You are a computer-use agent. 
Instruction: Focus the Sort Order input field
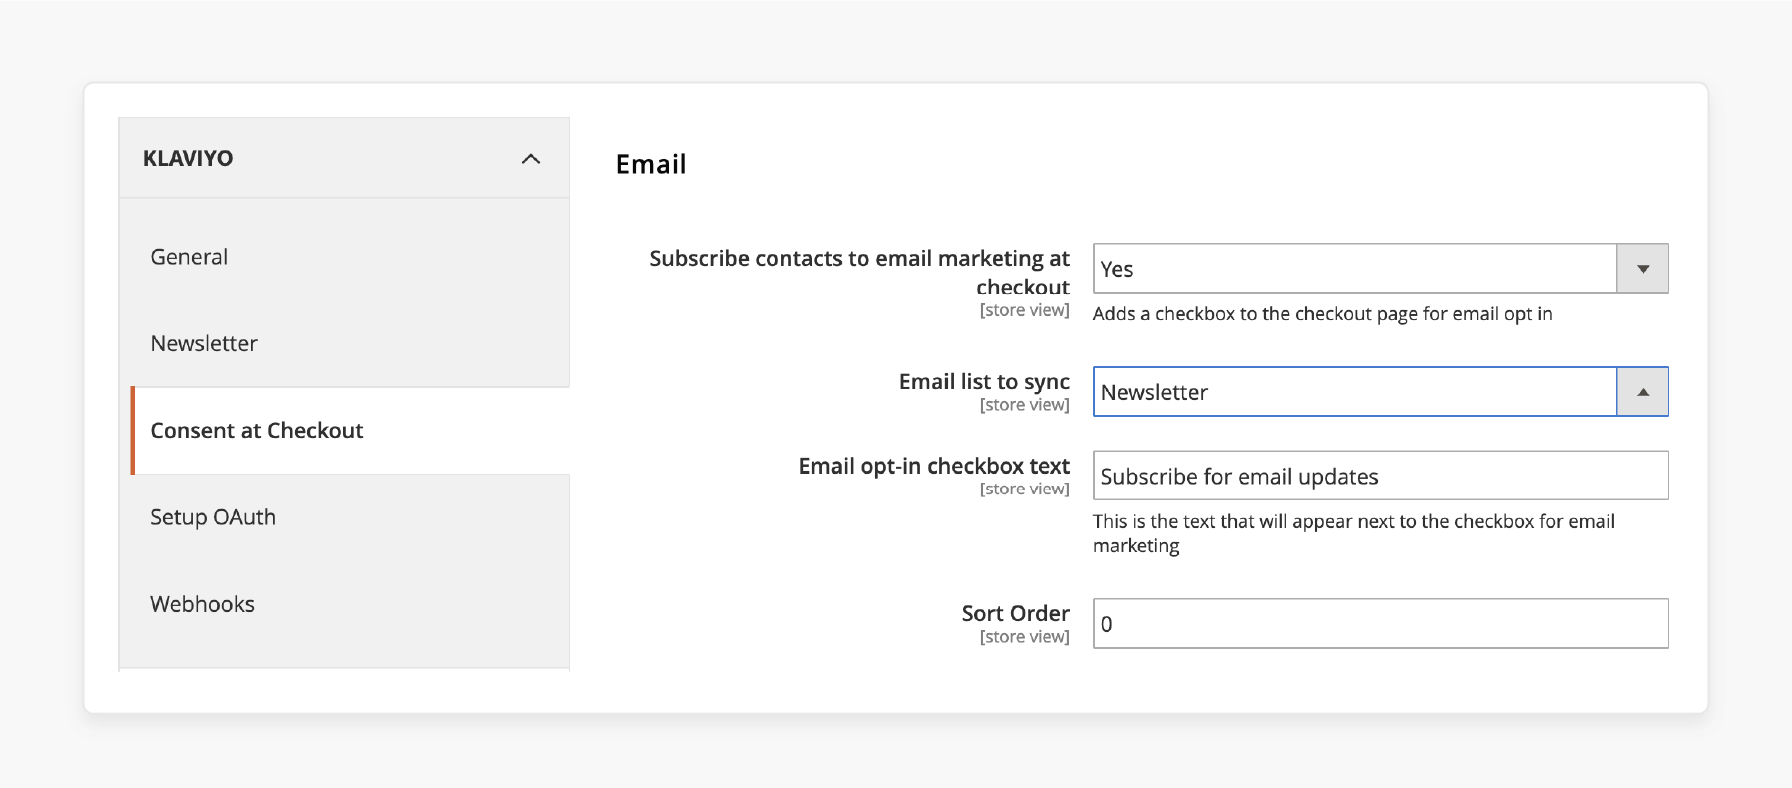[x=1380, y=623]
